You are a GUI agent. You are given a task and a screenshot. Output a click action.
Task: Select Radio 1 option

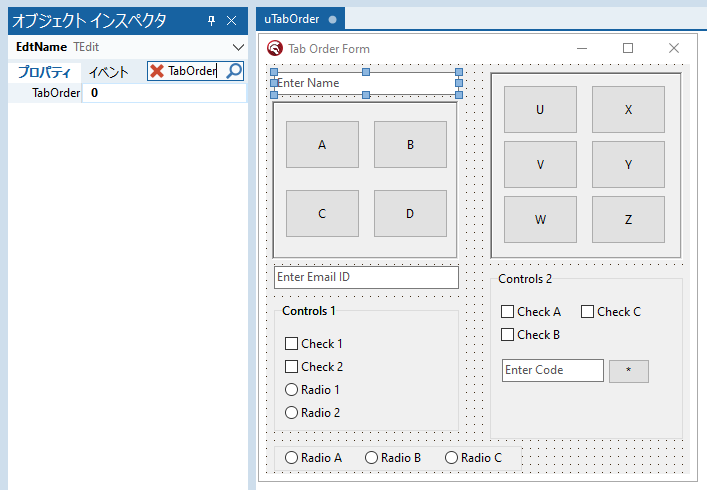click(x=291, y=390)
